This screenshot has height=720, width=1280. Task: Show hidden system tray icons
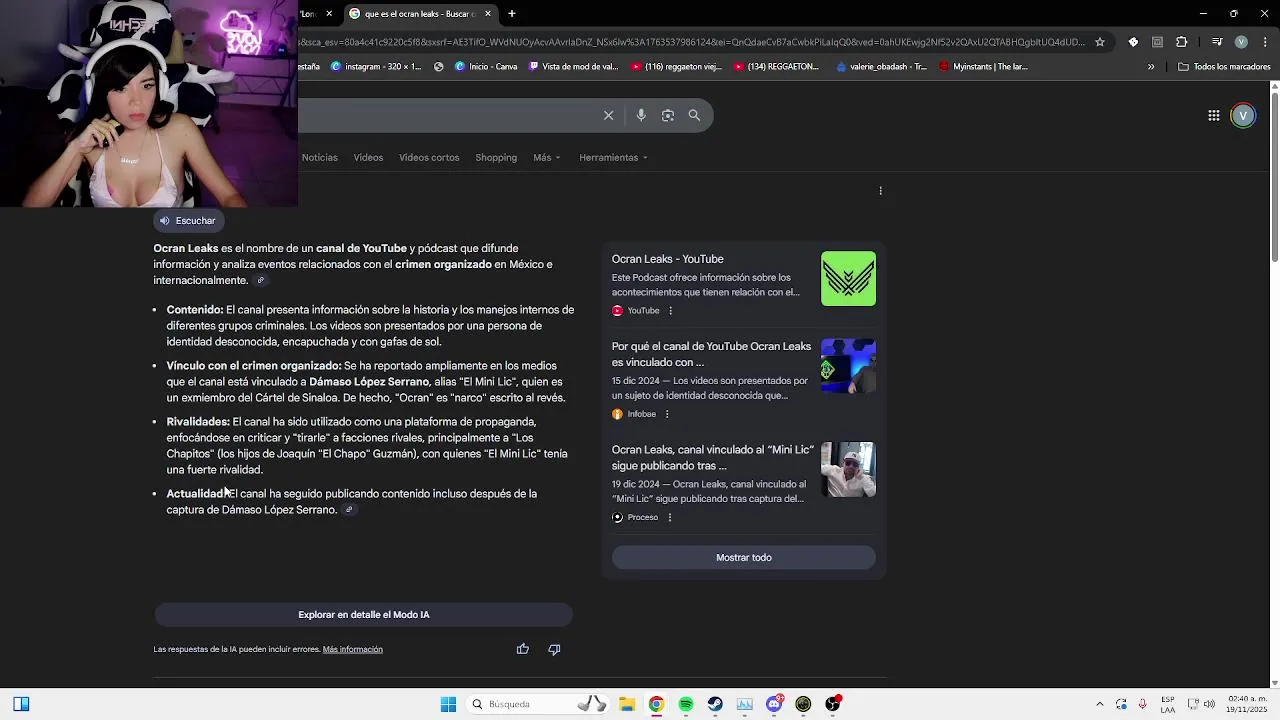pos(1100,704)
